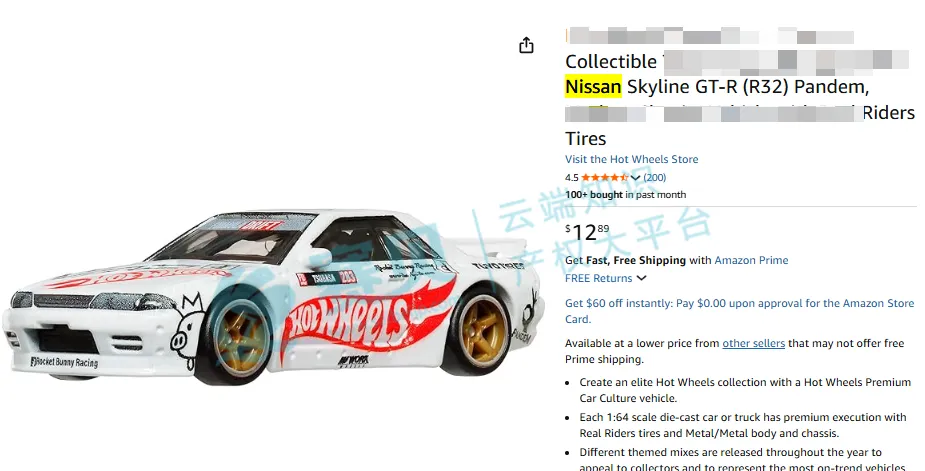Click the Amazon Prime link
The height and width of the screenshot is (471, 925).
(x=751, y=260)
